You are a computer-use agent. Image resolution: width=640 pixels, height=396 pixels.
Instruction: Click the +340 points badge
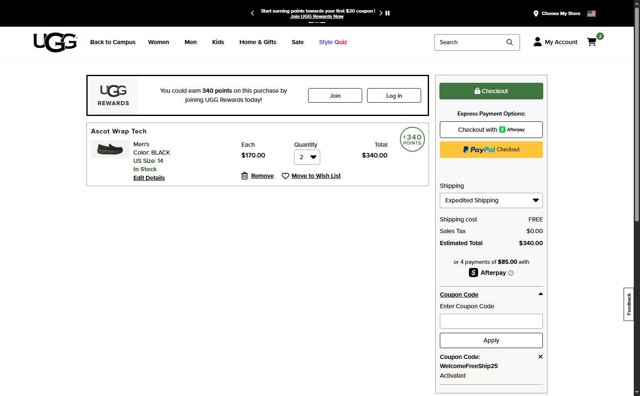click(x=412, y=140)
